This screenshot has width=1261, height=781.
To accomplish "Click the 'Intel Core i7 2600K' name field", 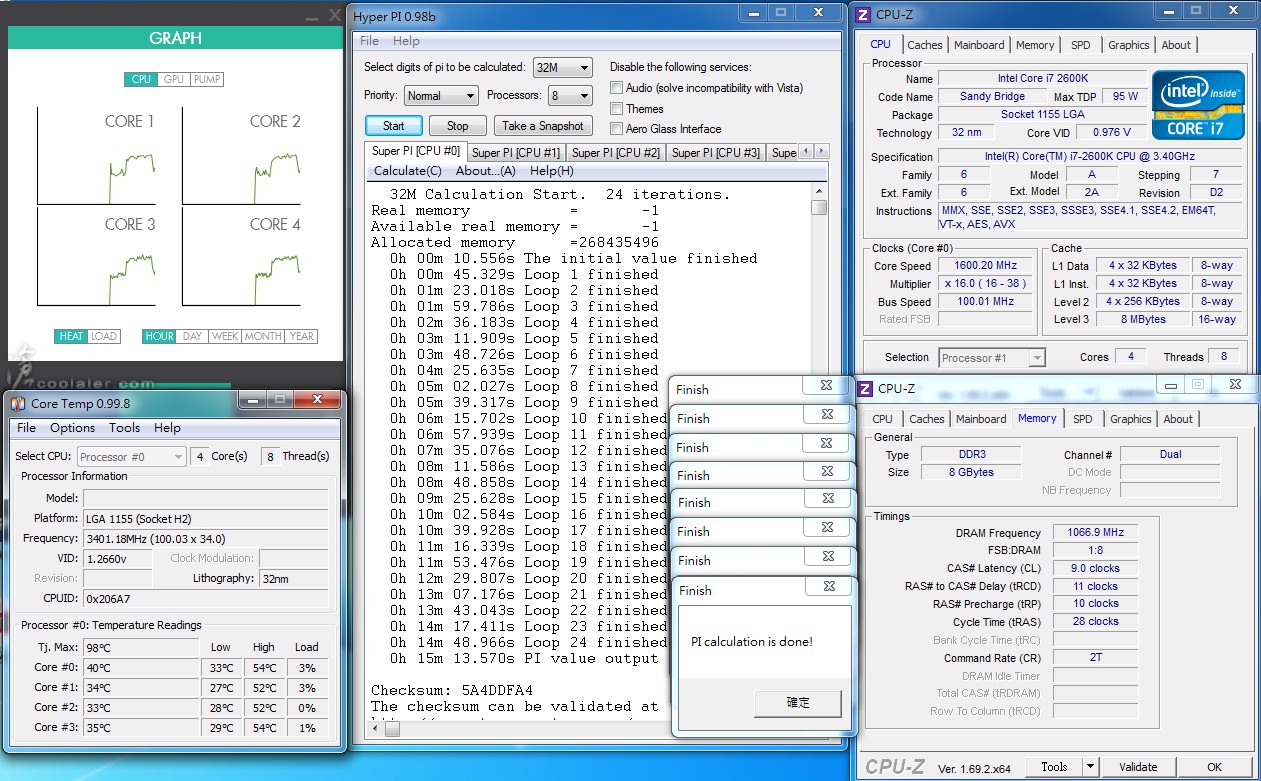I will [1042, 78].
